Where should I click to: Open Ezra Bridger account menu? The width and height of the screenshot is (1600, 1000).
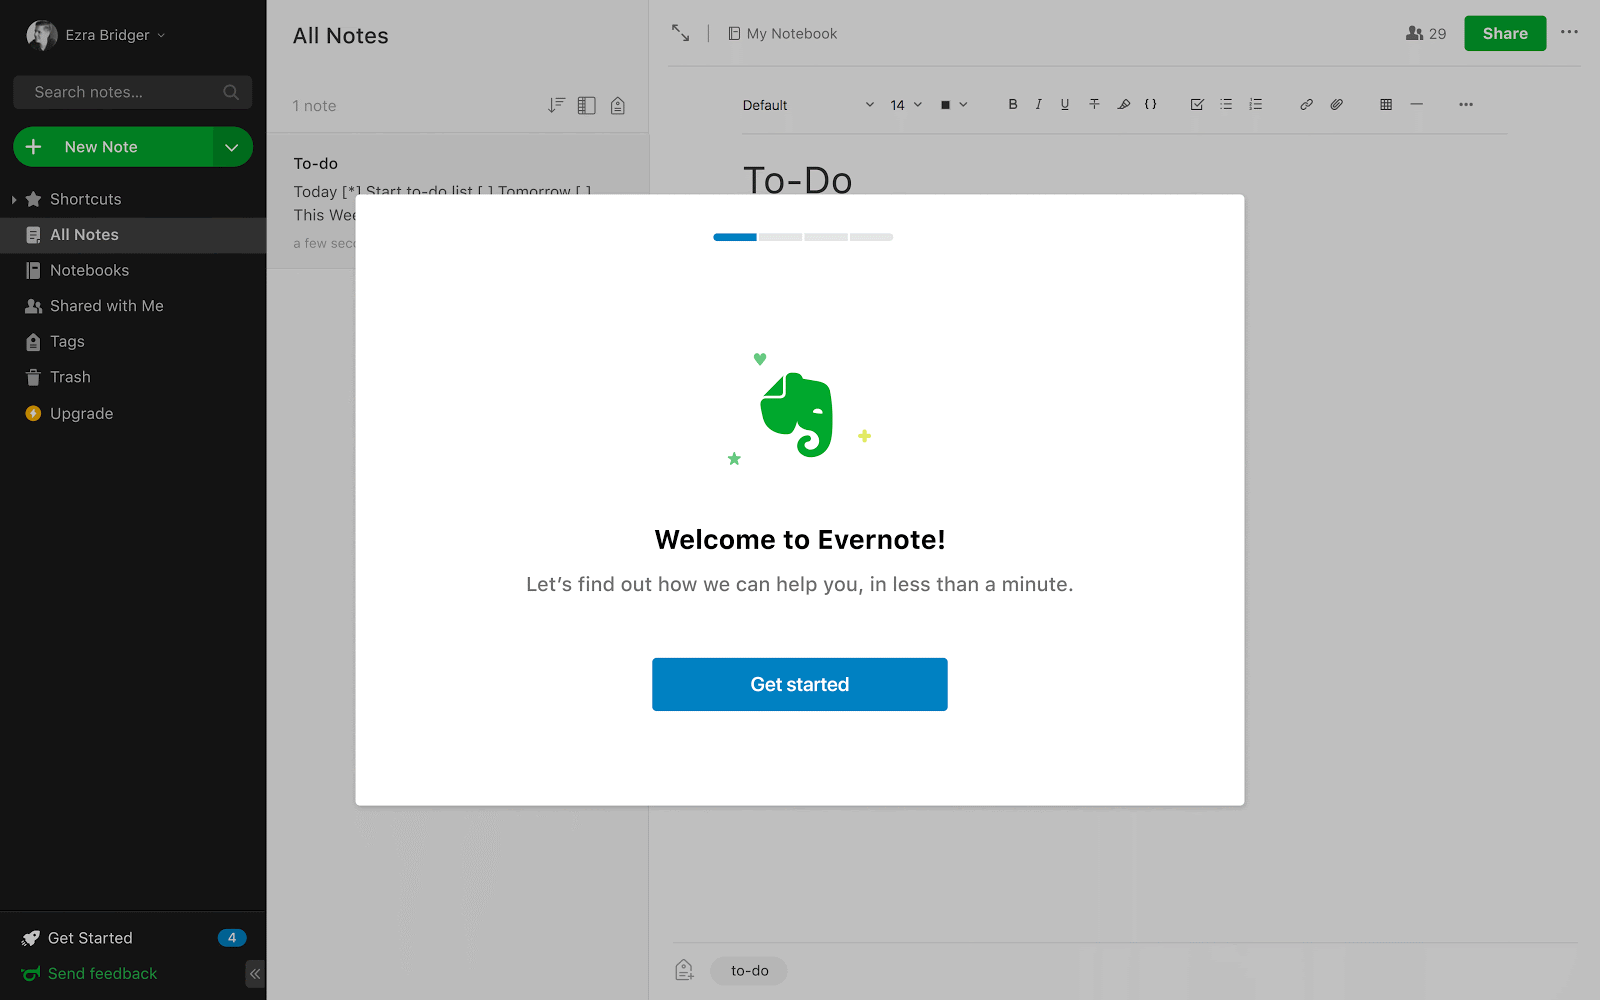96,35
